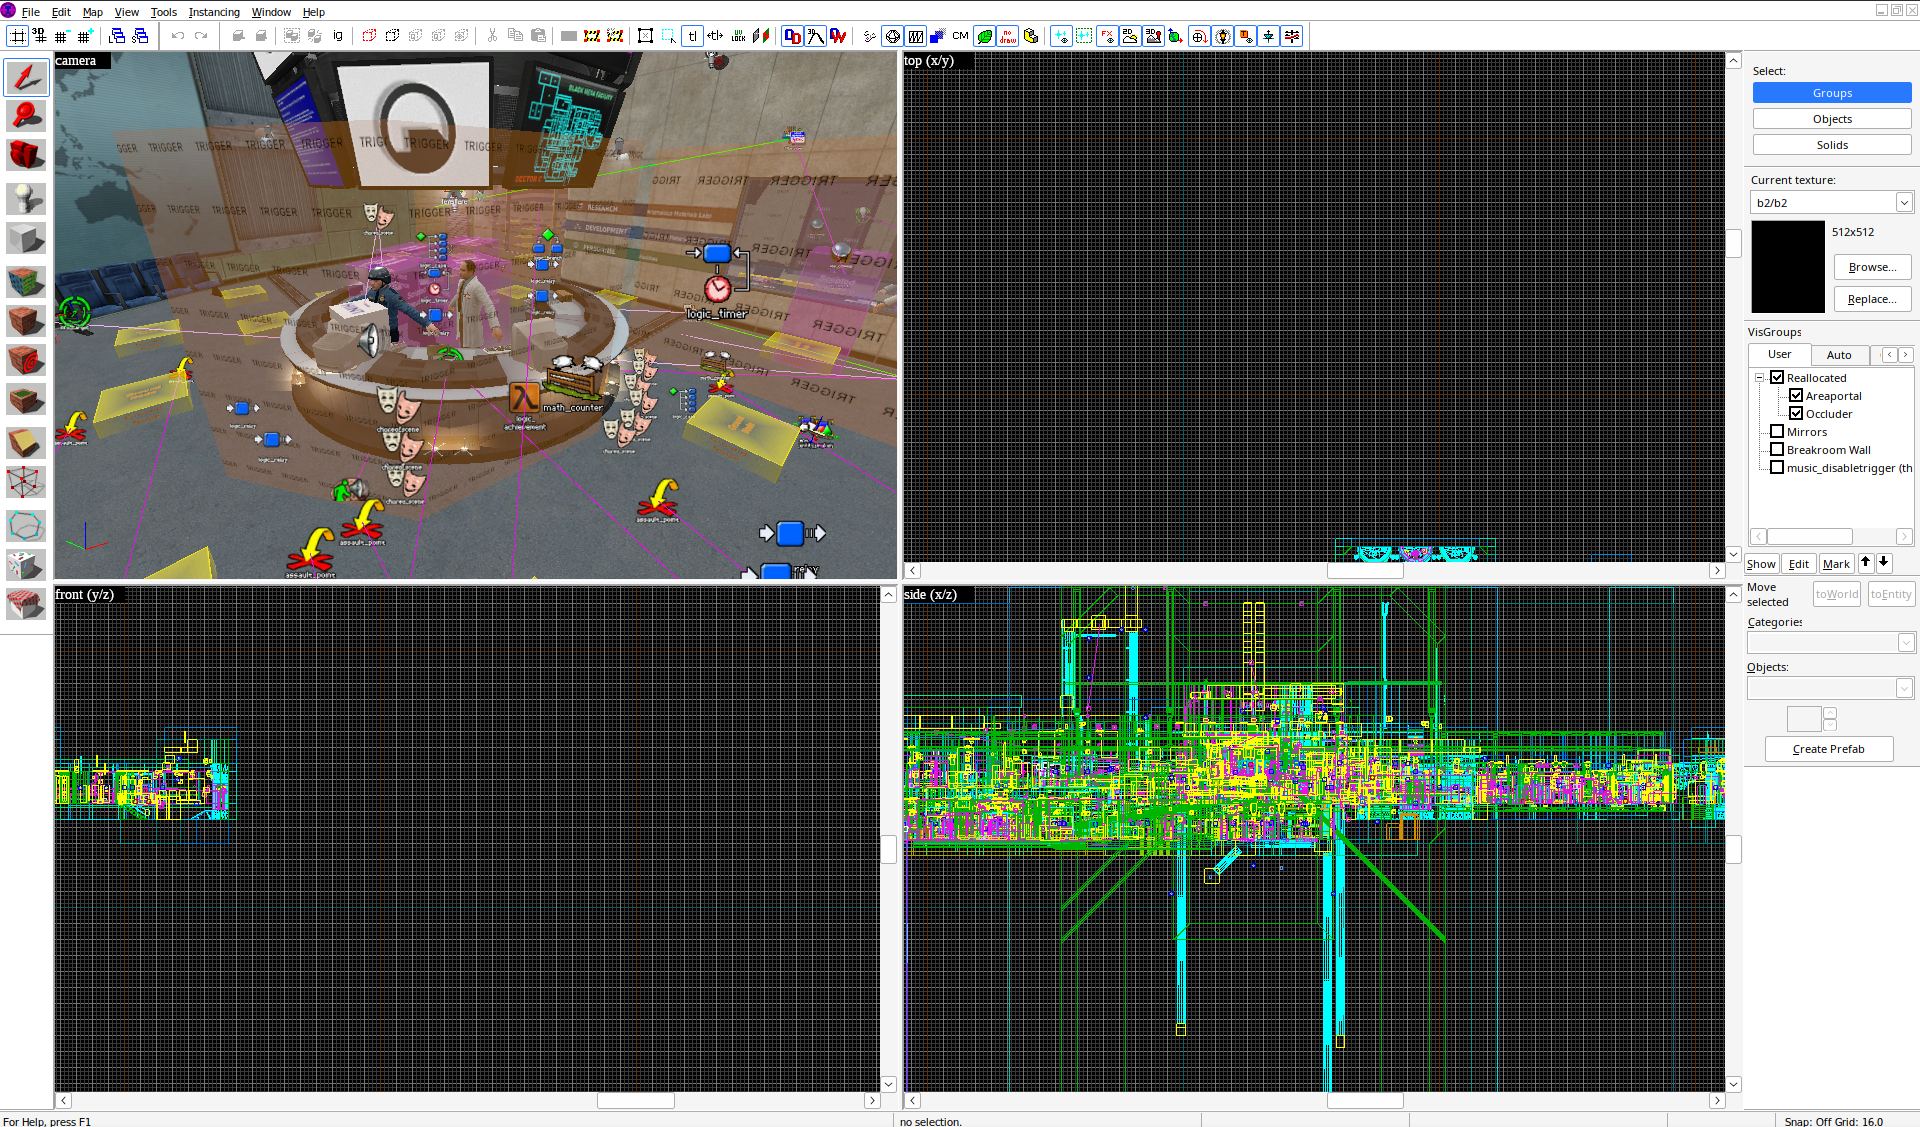Open the Current texture dropdown

point(1904,202)
